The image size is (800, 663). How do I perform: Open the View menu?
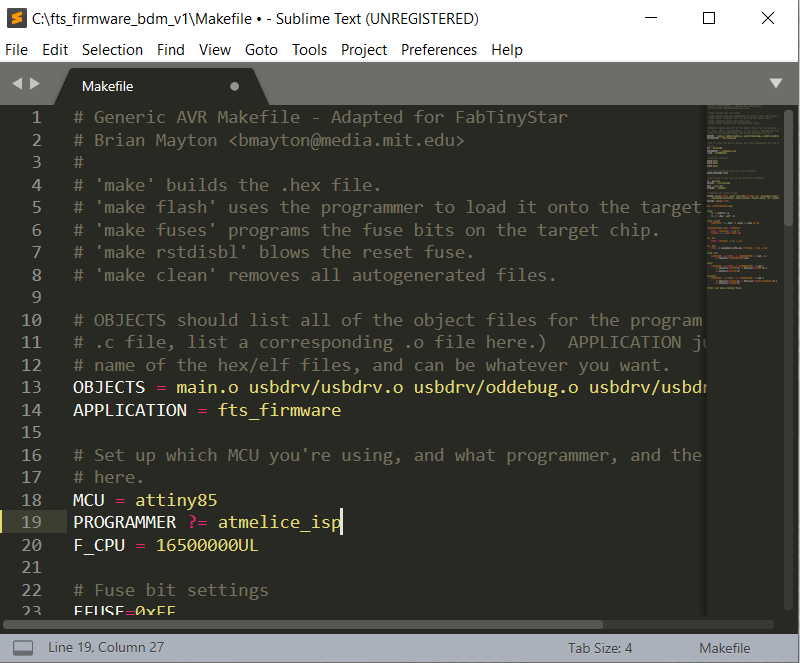coord(215,50)
